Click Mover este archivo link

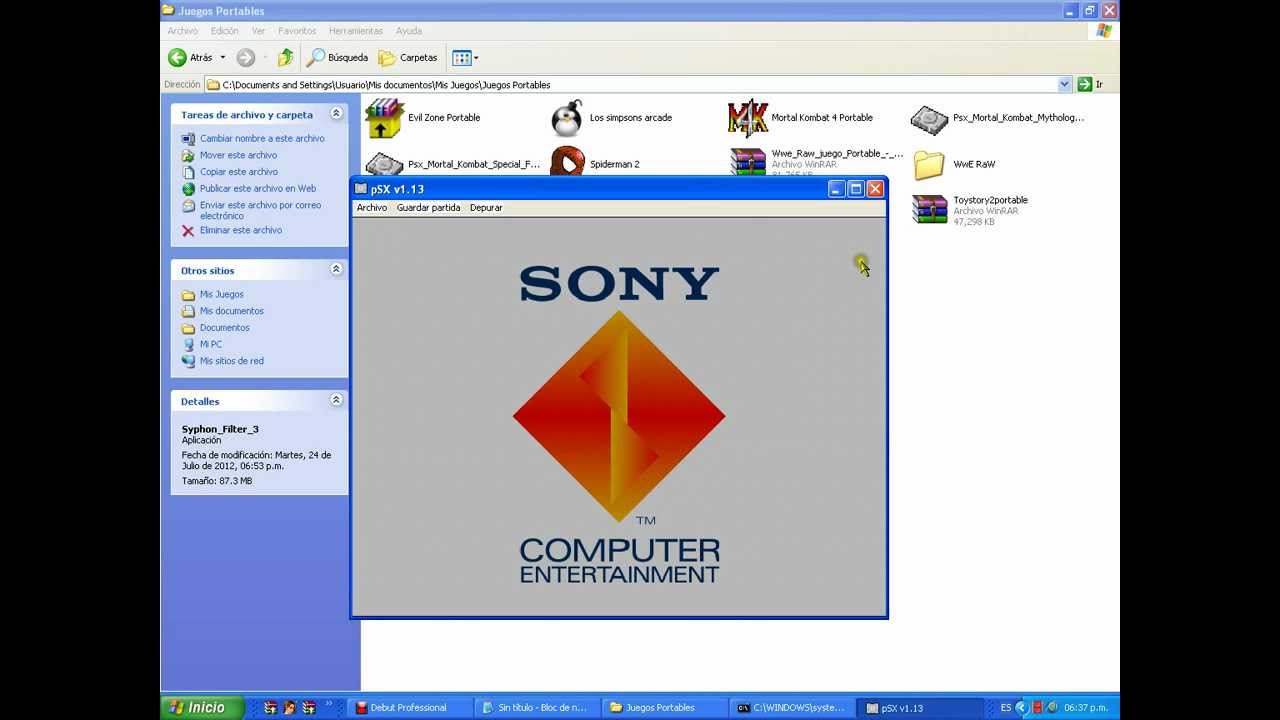(238, 155)
